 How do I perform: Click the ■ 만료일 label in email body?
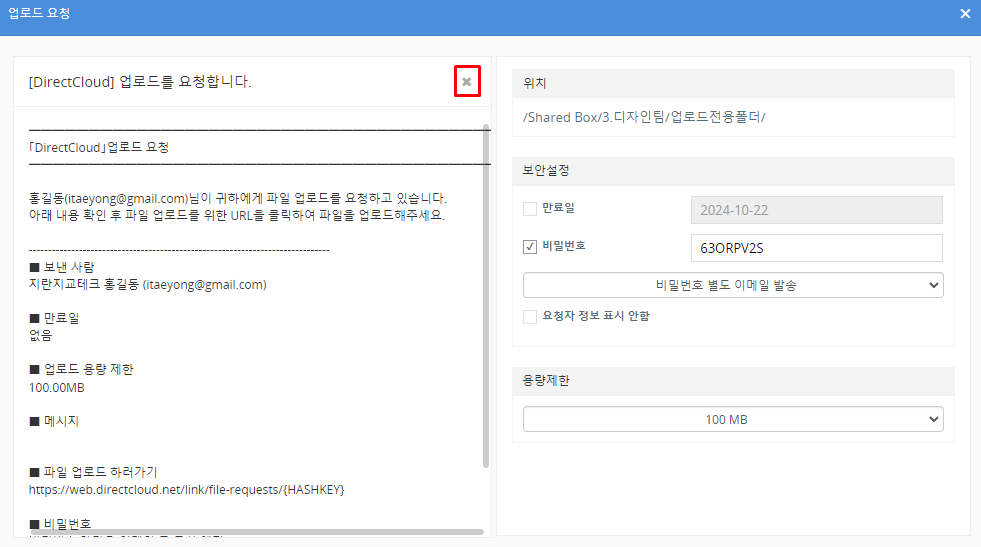point(54,318)
